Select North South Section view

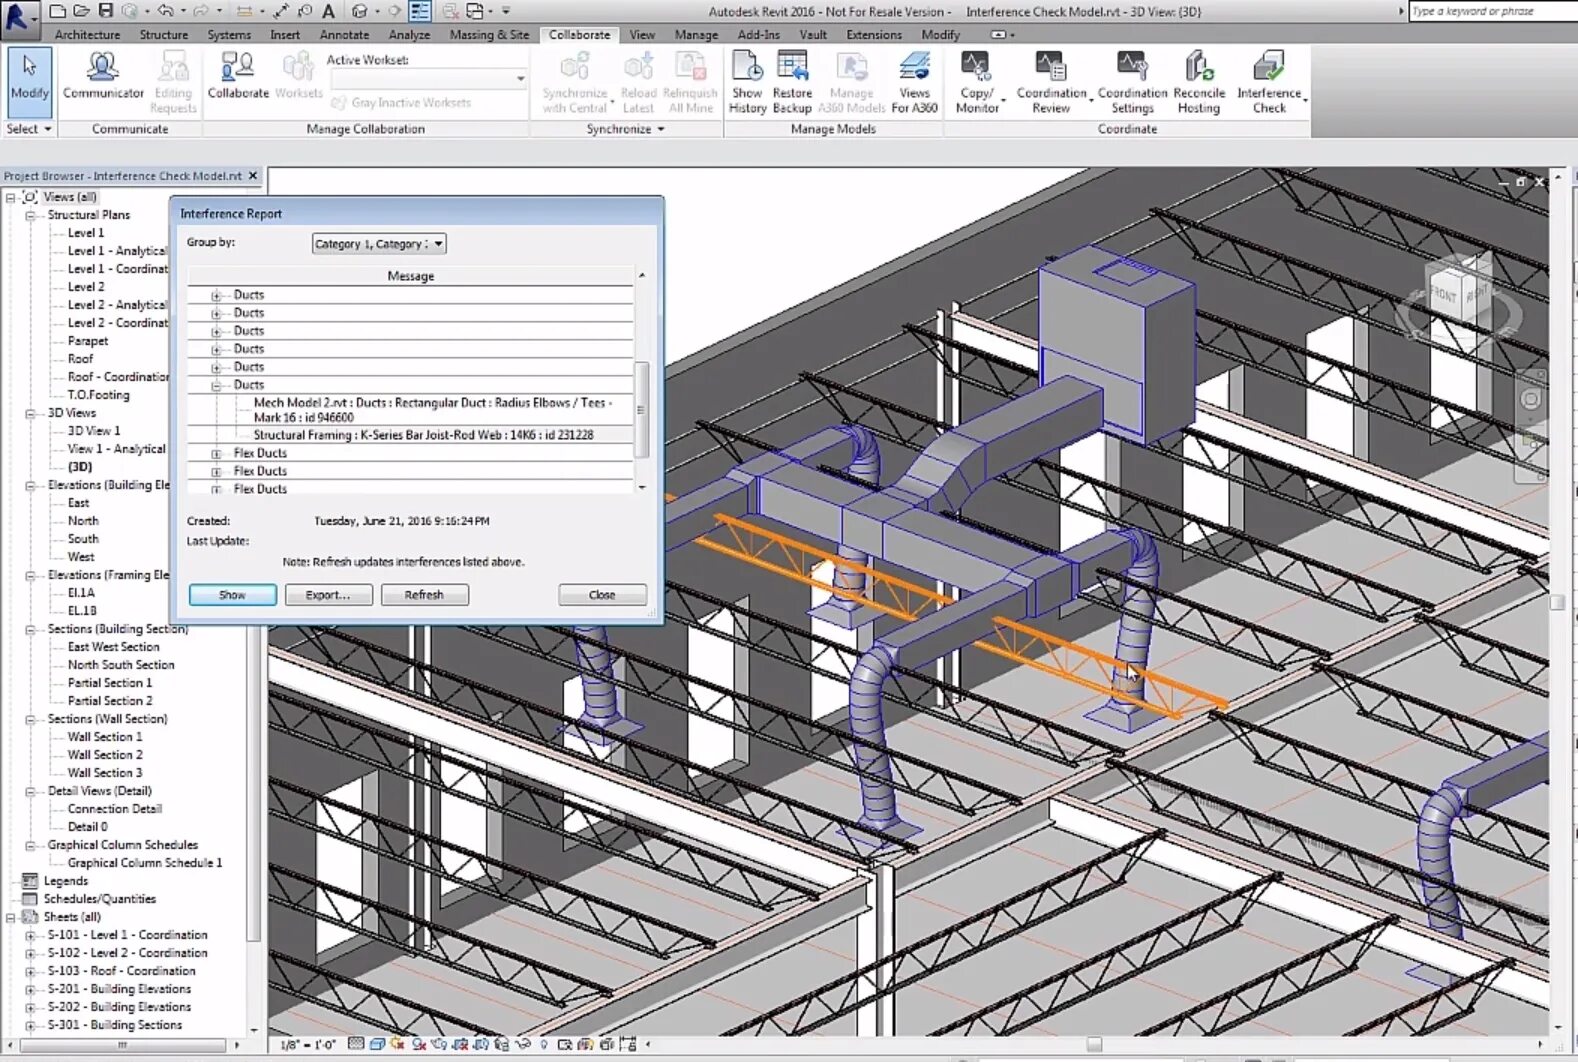tap(121, 665)
